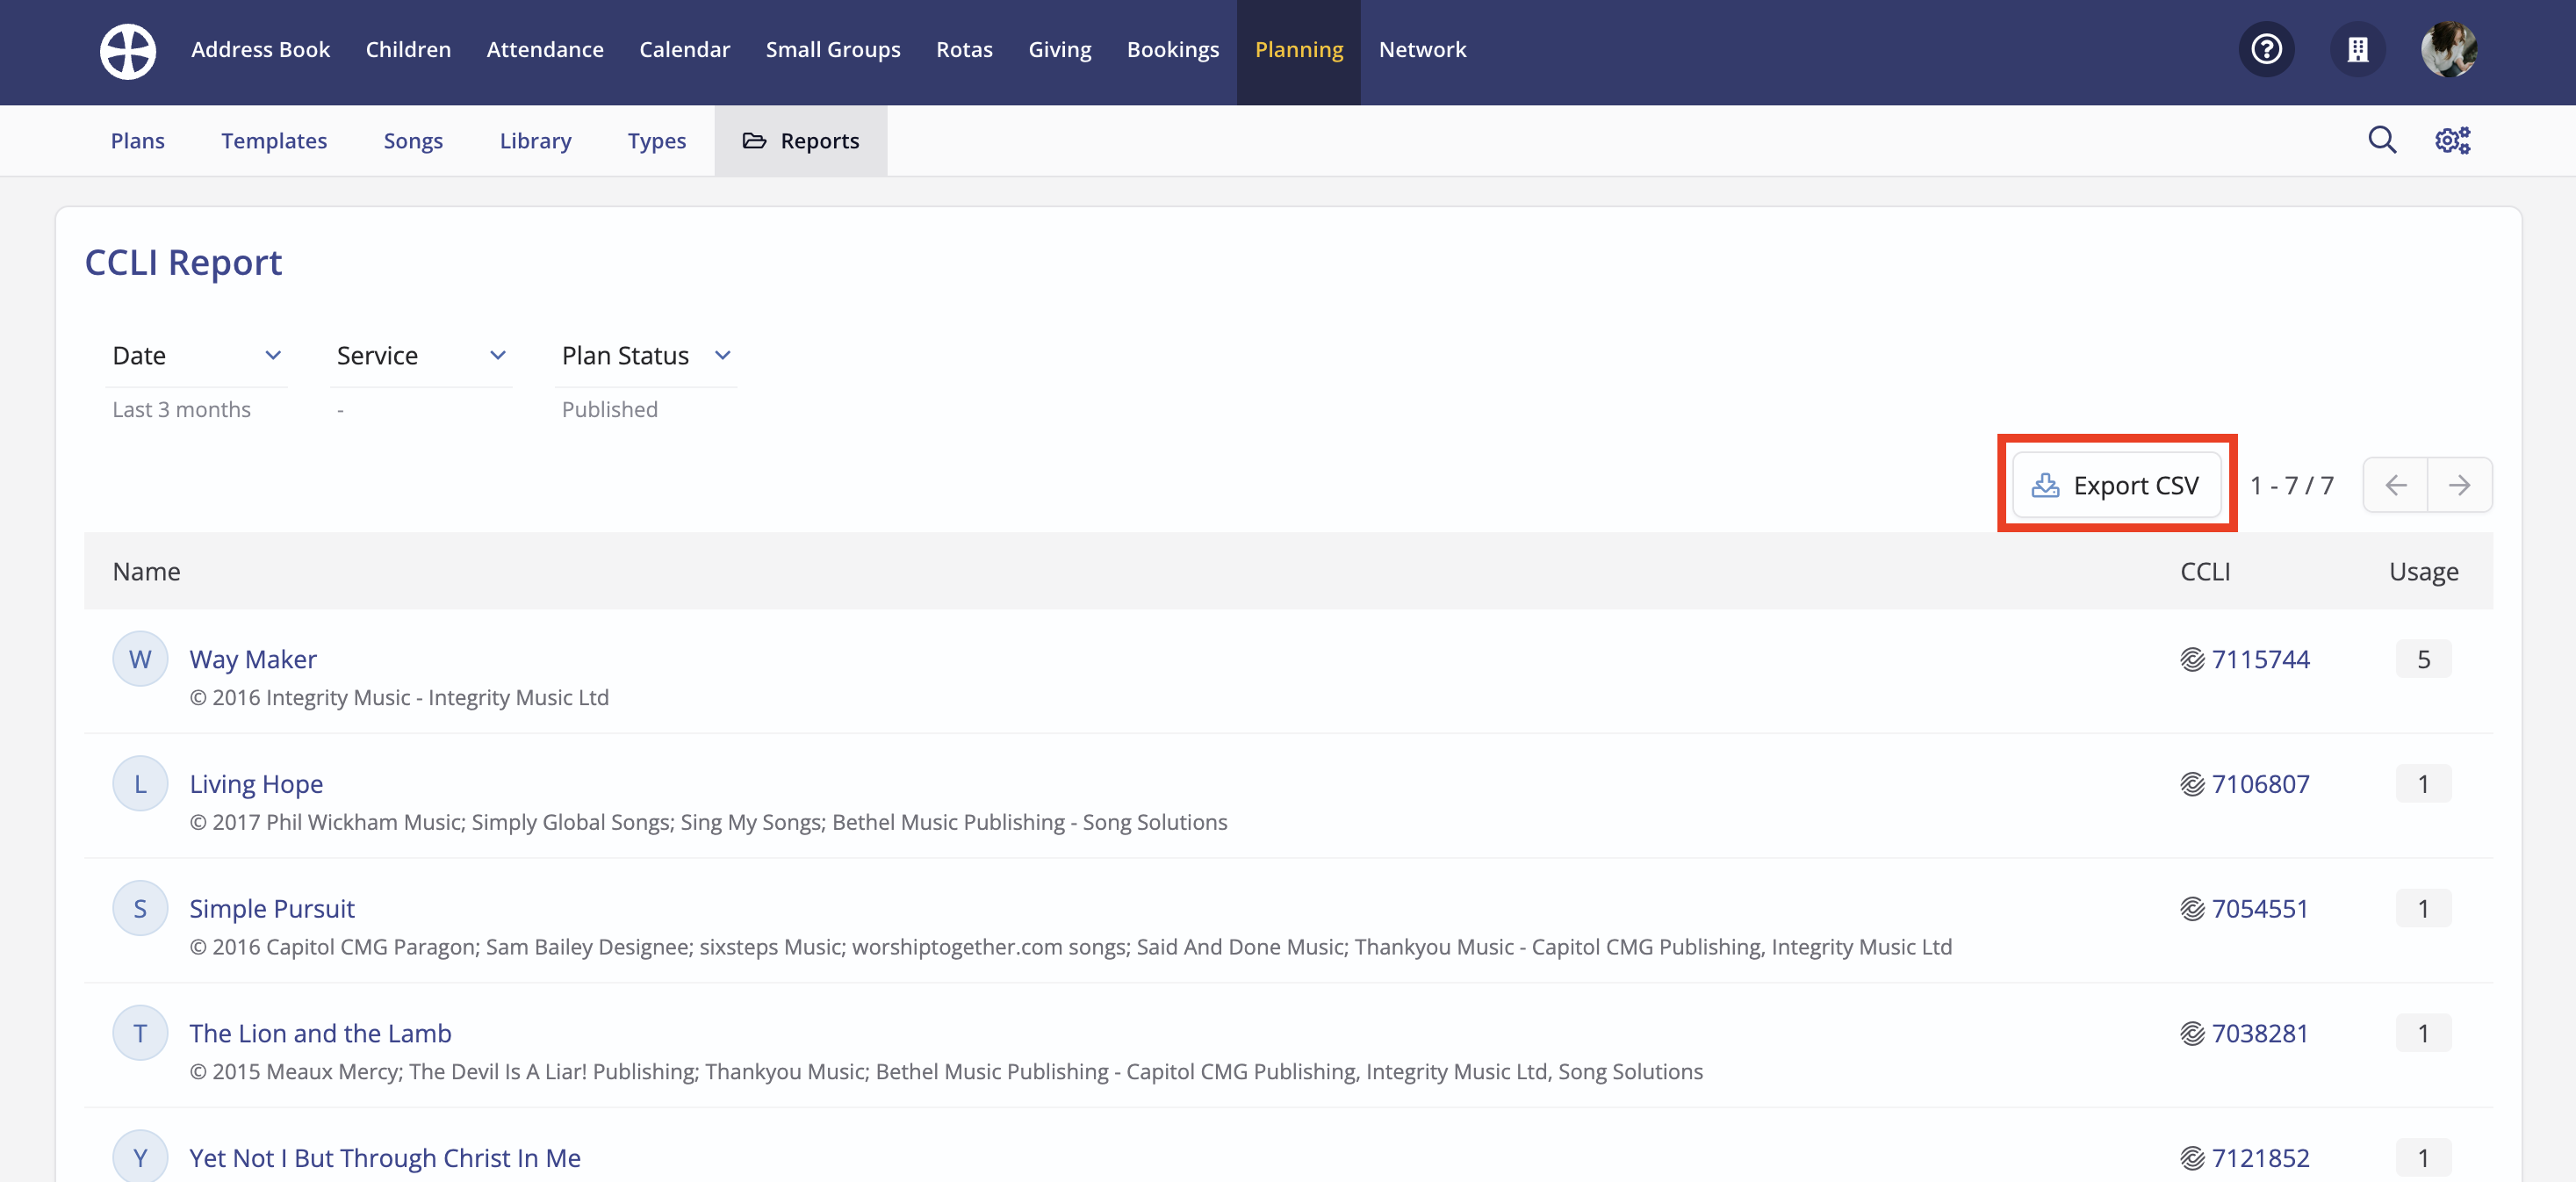Open the Children module
The height and width of the screenshot is (1182, 2576).
pos(408,50)
